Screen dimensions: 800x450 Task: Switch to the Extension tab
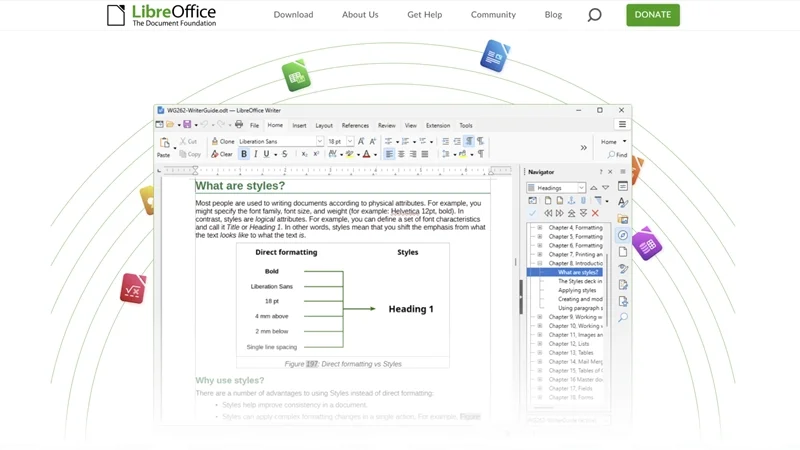click(438, 126)
